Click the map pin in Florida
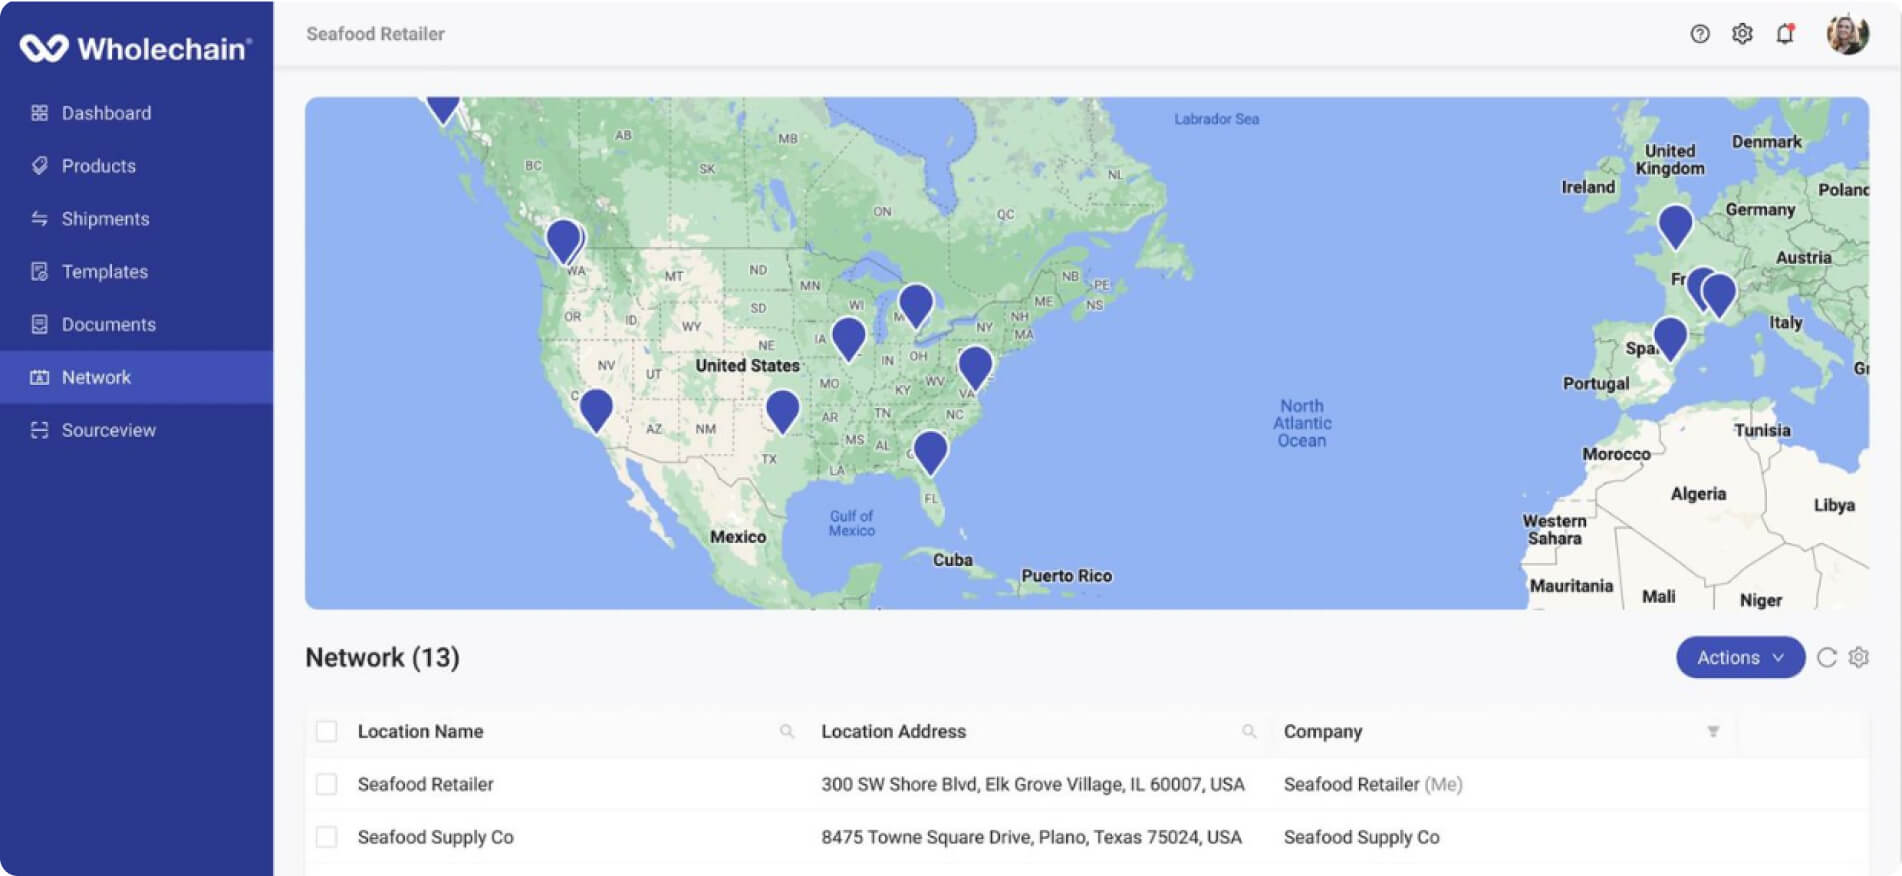 930,451
